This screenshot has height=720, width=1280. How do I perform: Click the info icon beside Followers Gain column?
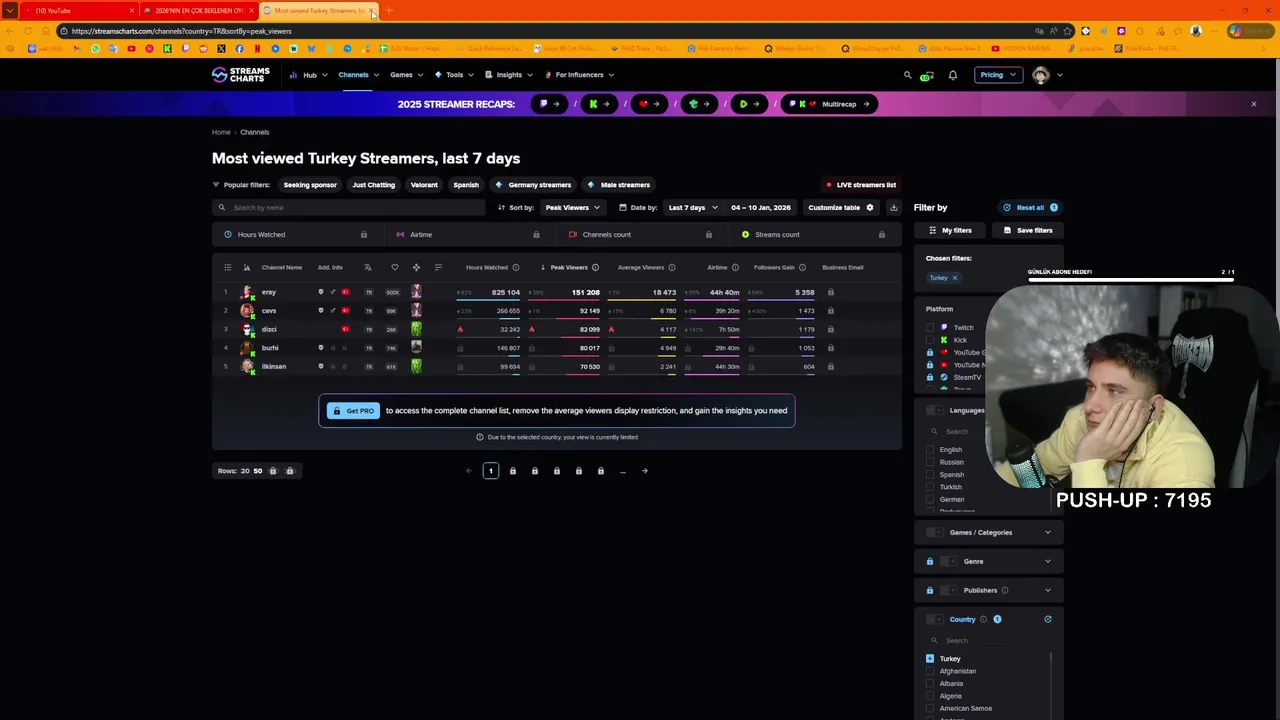click(x=802, y=267)
